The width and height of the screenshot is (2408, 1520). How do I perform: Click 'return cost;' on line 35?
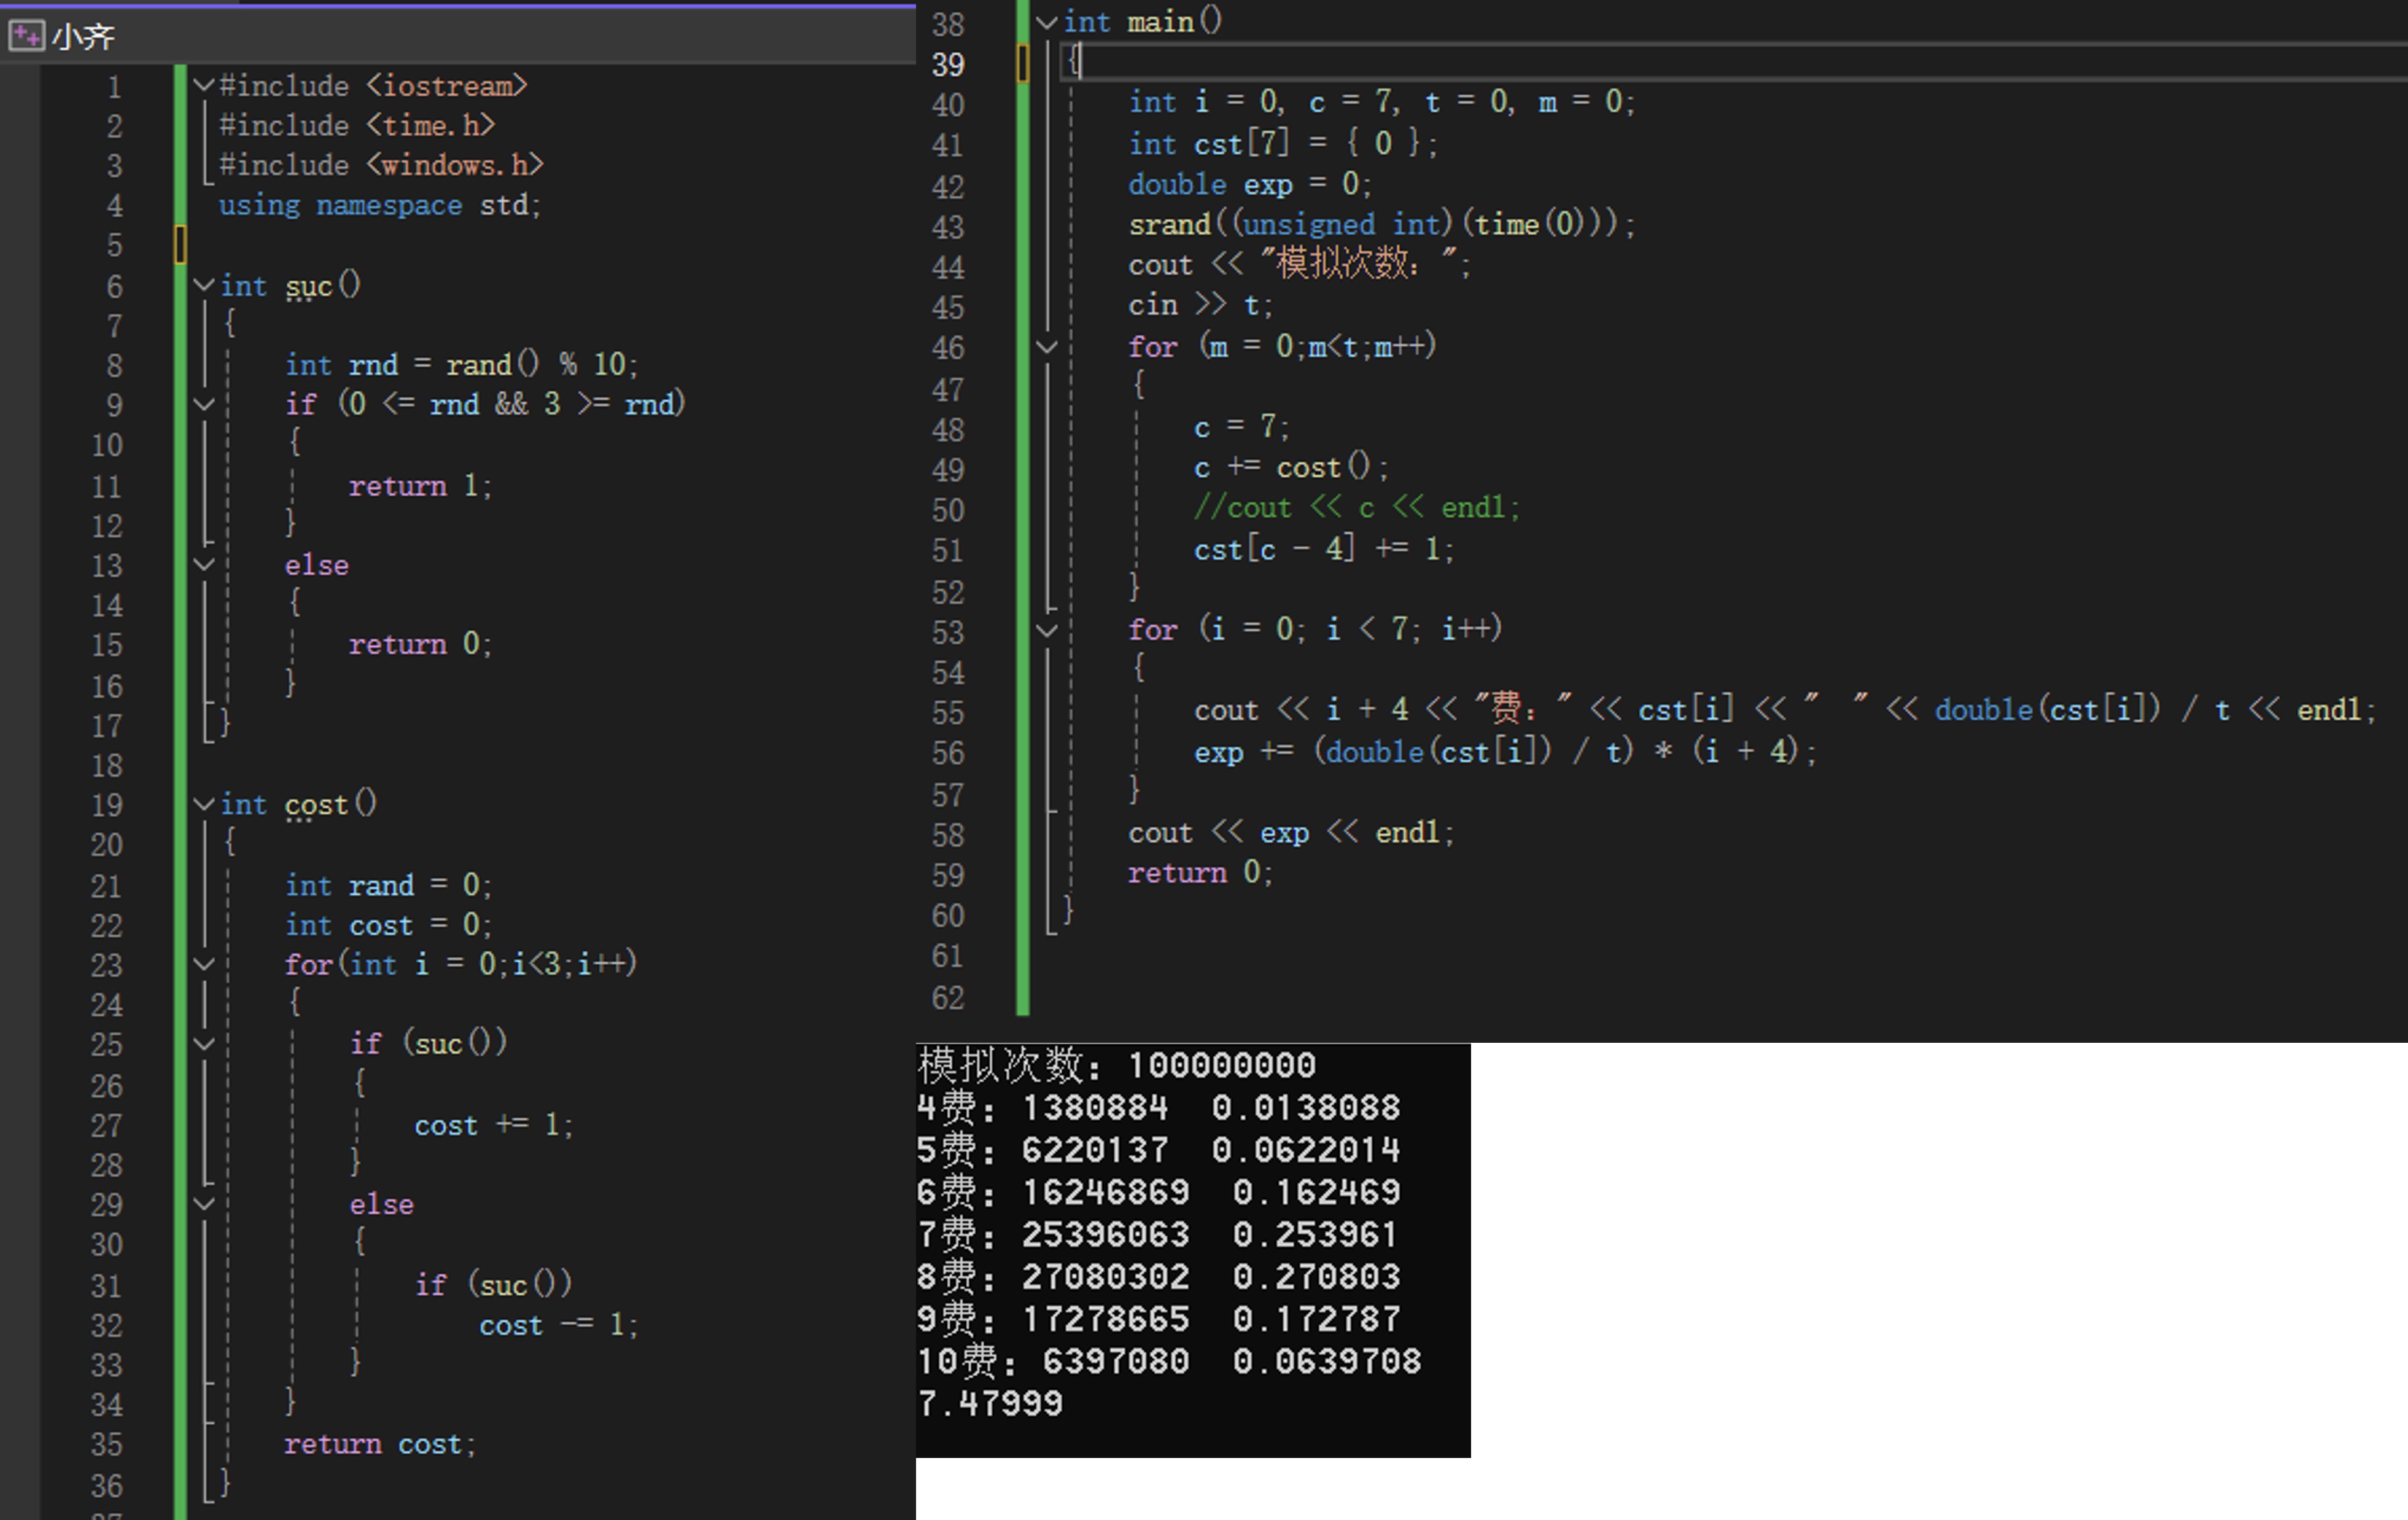[x=380, y=1444]
